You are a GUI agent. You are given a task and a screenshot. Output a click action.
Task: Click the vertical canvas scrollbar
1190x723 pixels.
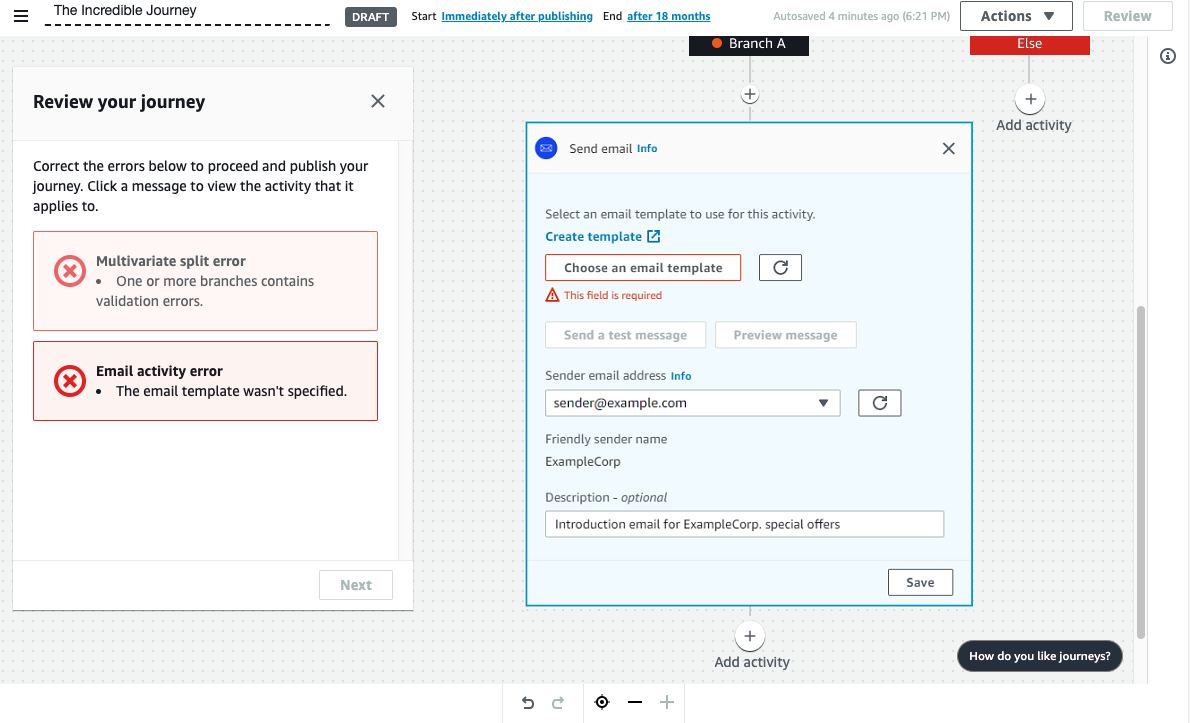click(x=1142, y=470)
